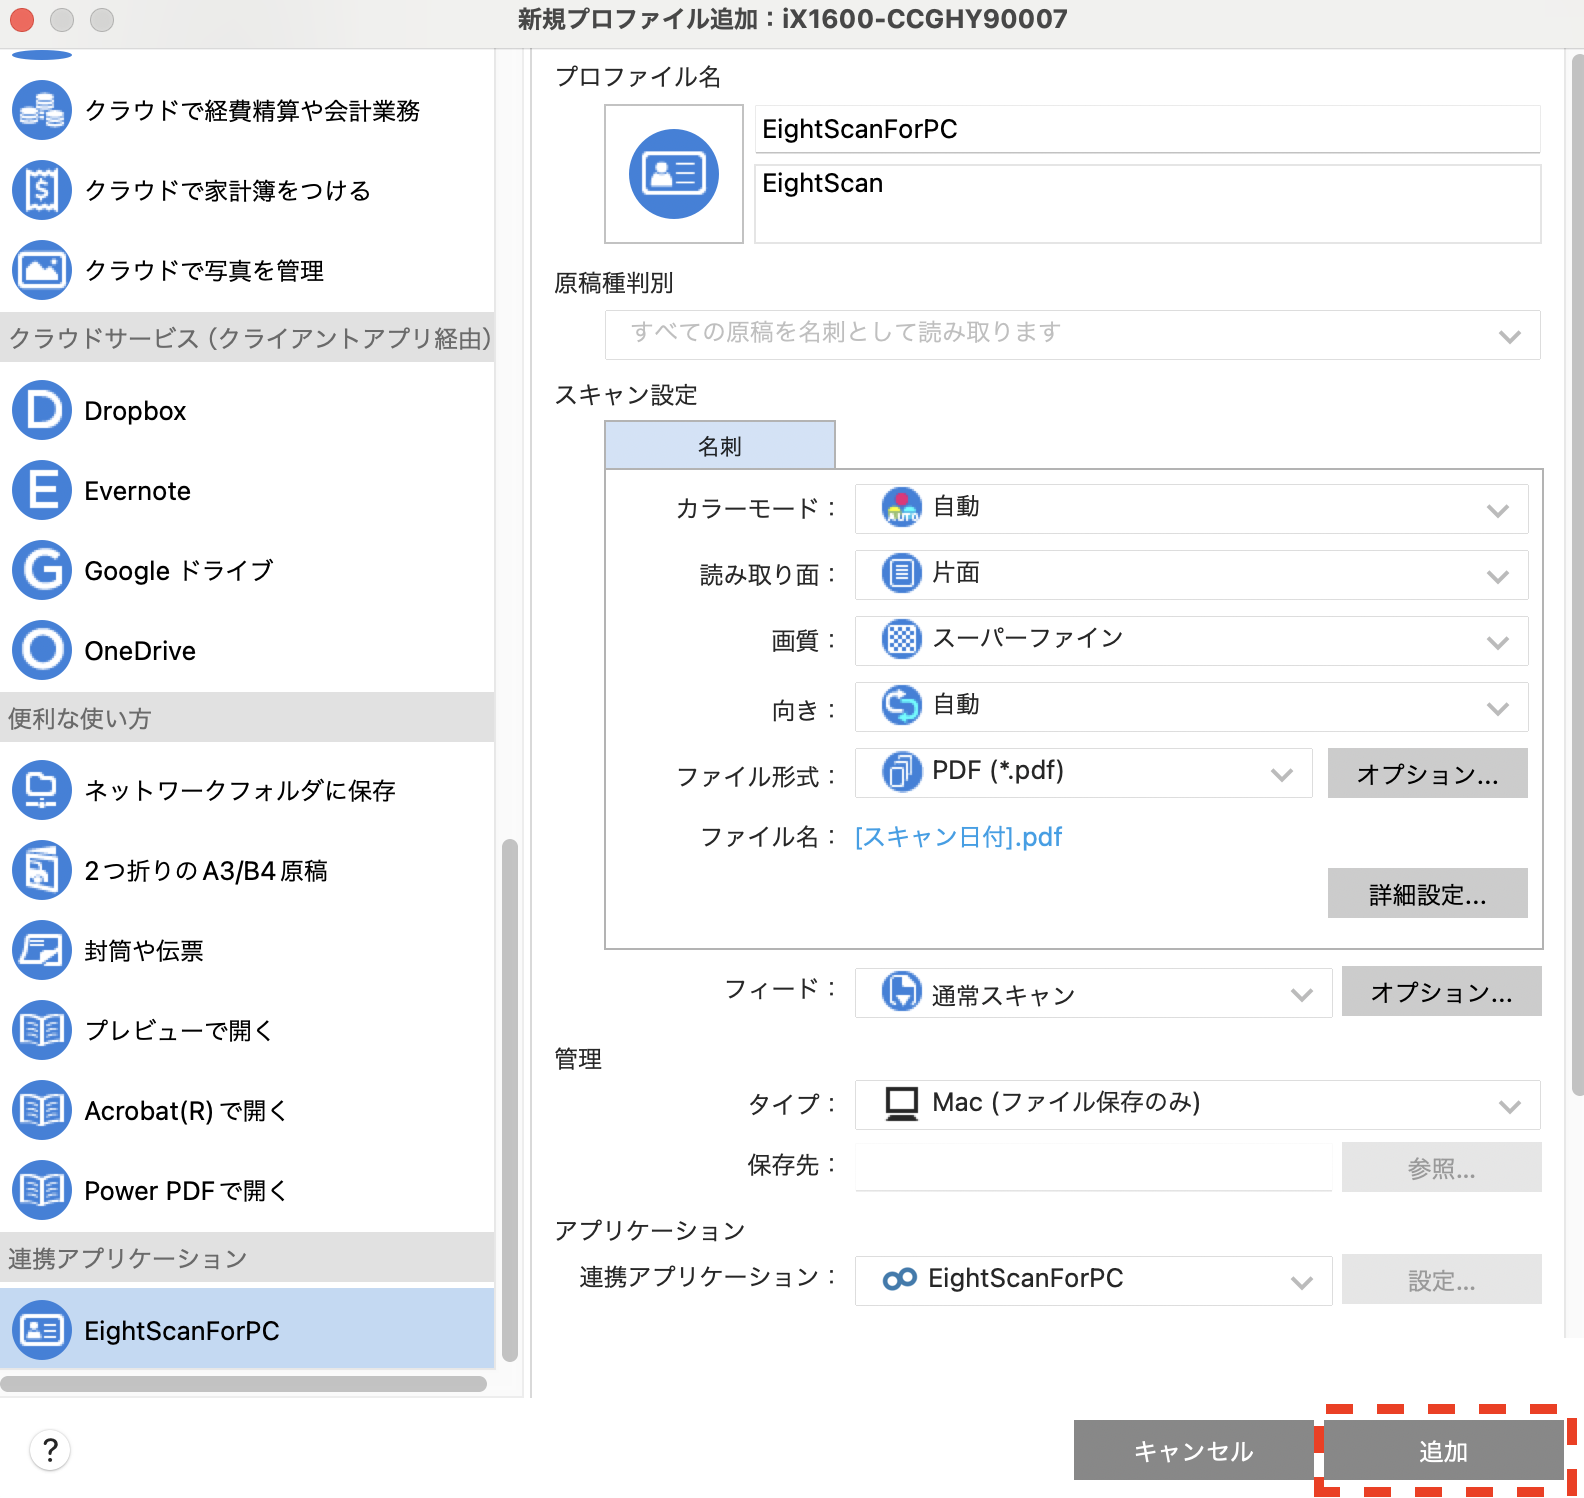Click the 保存先 path field

click(1093, 1167)
